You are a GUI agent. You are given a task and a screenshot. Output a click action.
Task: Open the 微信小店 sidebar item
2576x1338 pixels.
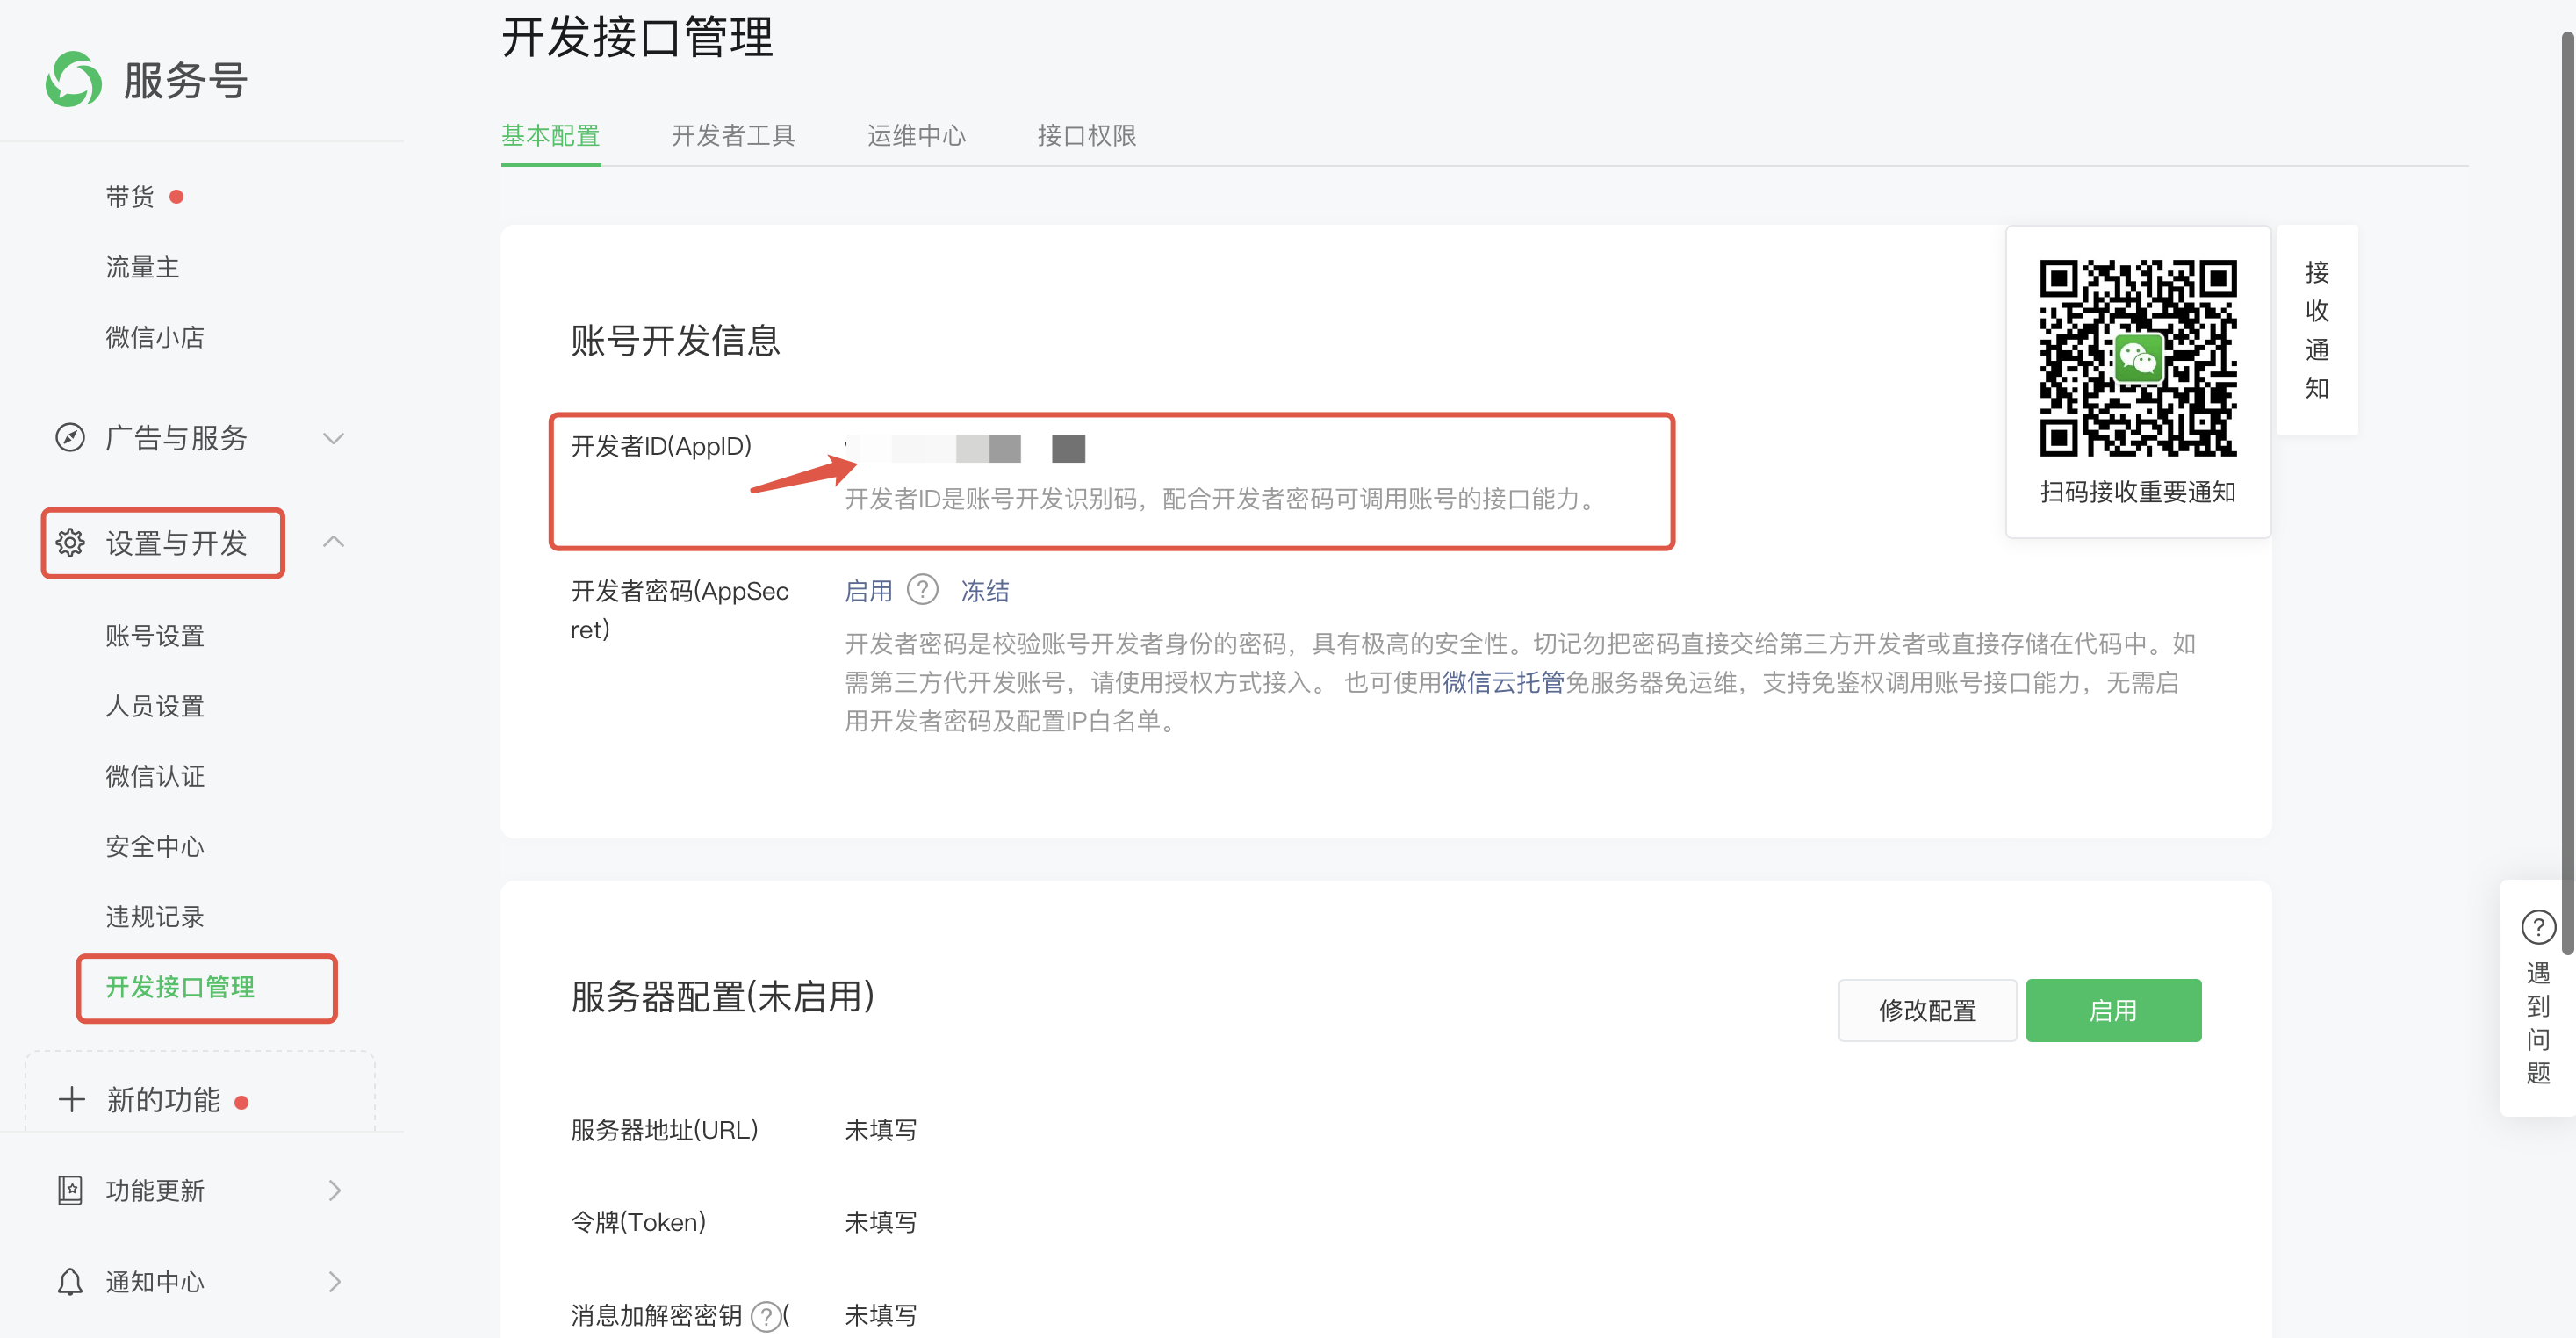click(155, 337)
